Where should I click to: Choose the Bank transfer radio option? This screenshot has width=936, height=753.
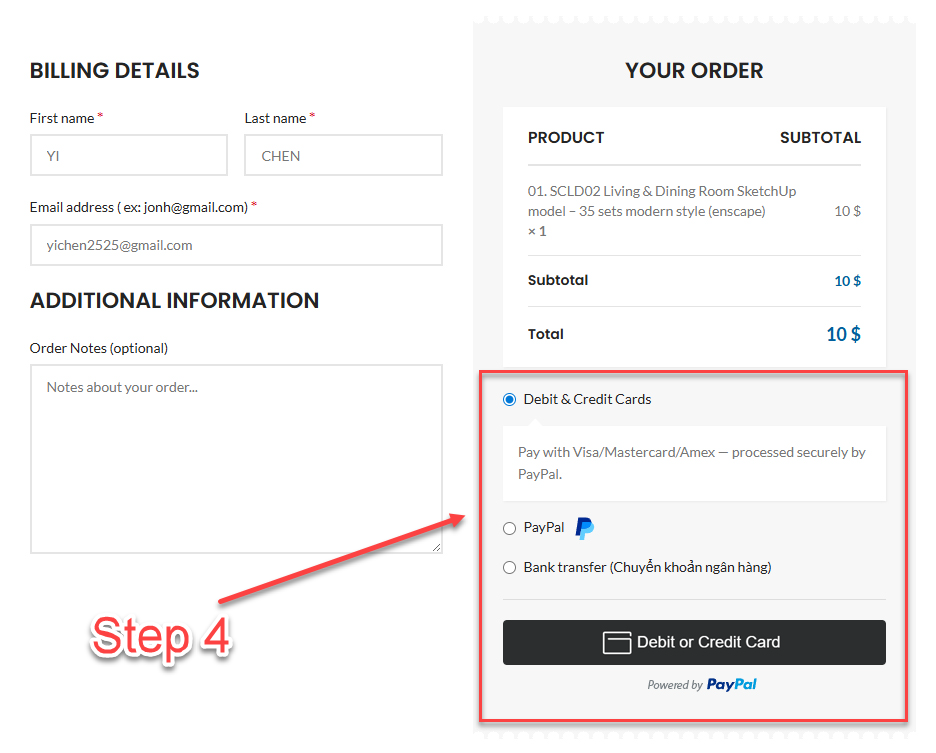click(x=509, y=567)
